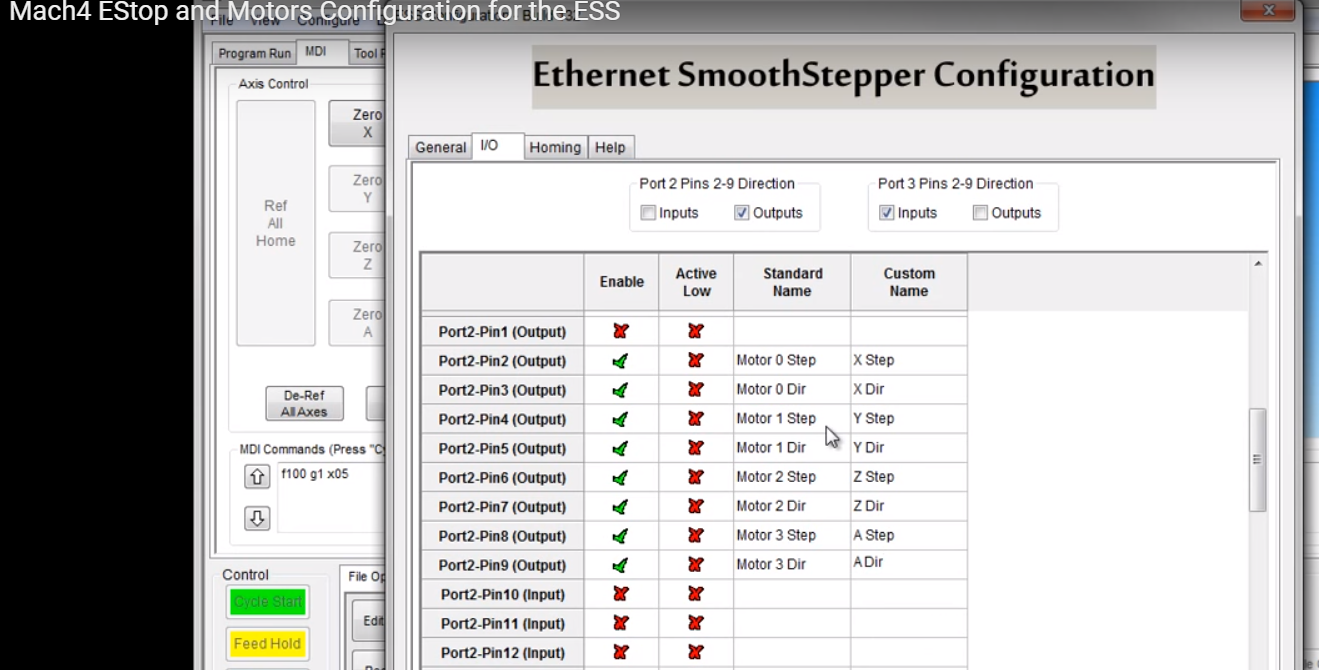Toggle Enable checkmark for Port2-Pin3 (Output)
This screenshot has height=670, width=1319.
tap(621, 389)
